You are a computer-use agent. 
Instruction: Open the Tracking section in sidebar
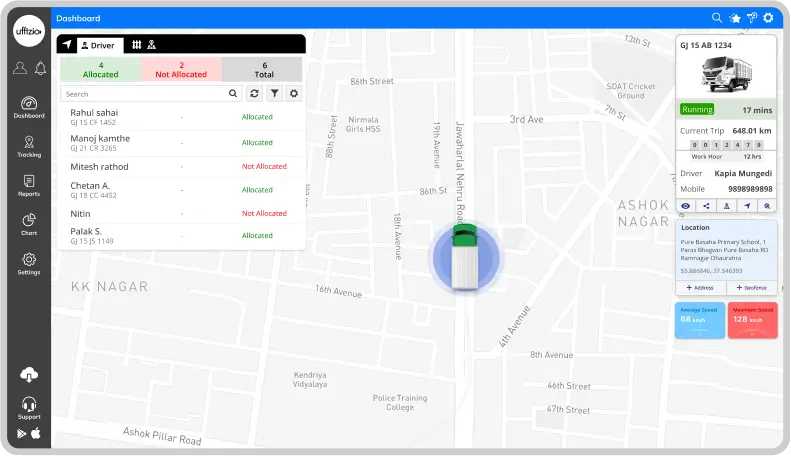coord(29,146)
